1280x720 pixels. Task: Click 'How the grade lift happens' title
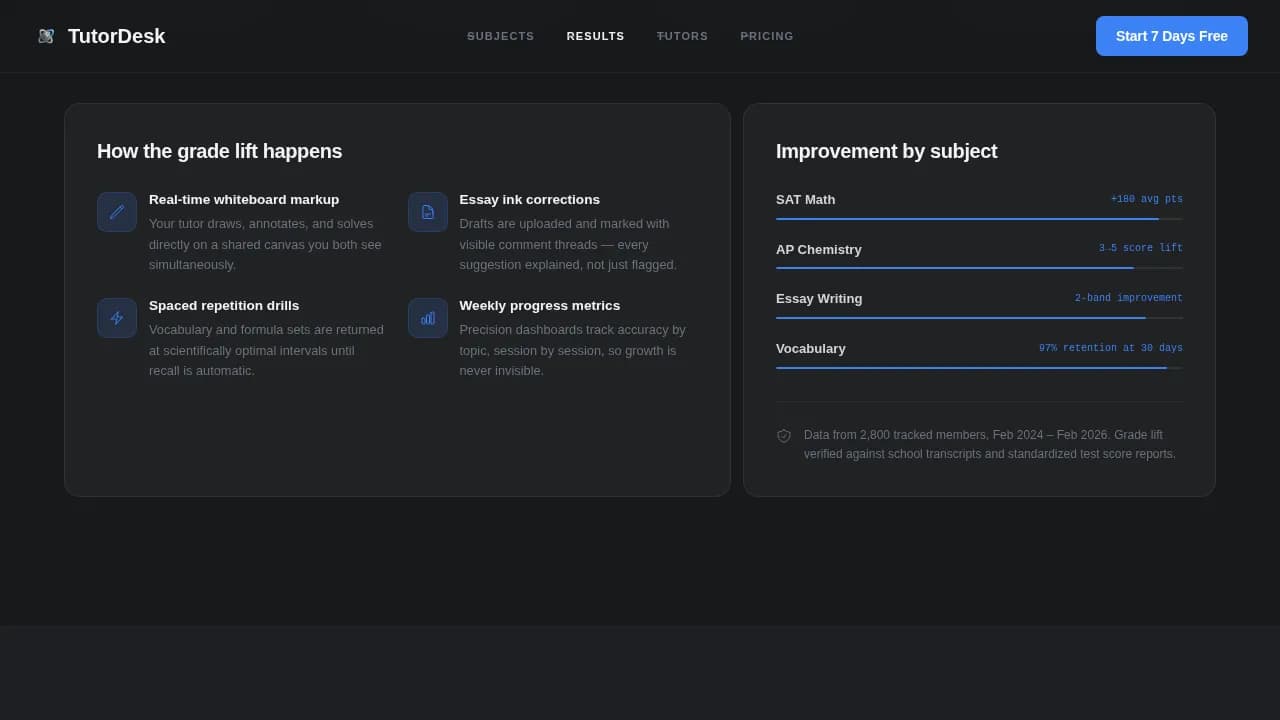pyautogui.click(x=220, y=151)
